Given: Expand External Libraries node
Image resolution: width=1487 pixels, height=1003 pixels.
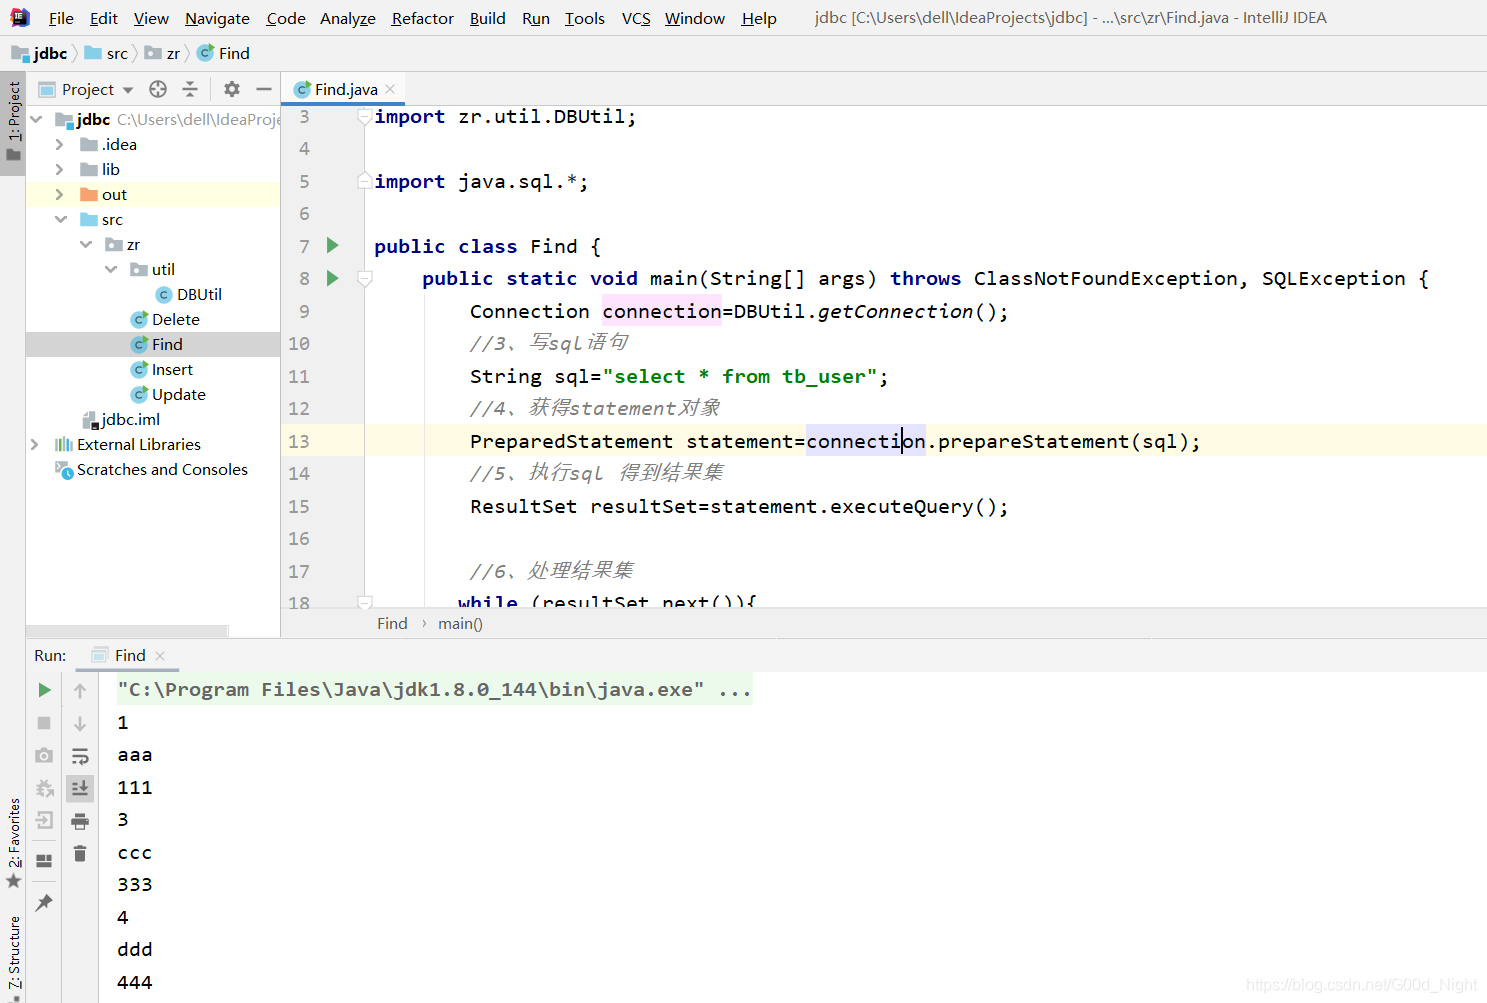Looking at the screenshot, I should tap(35, 444).
